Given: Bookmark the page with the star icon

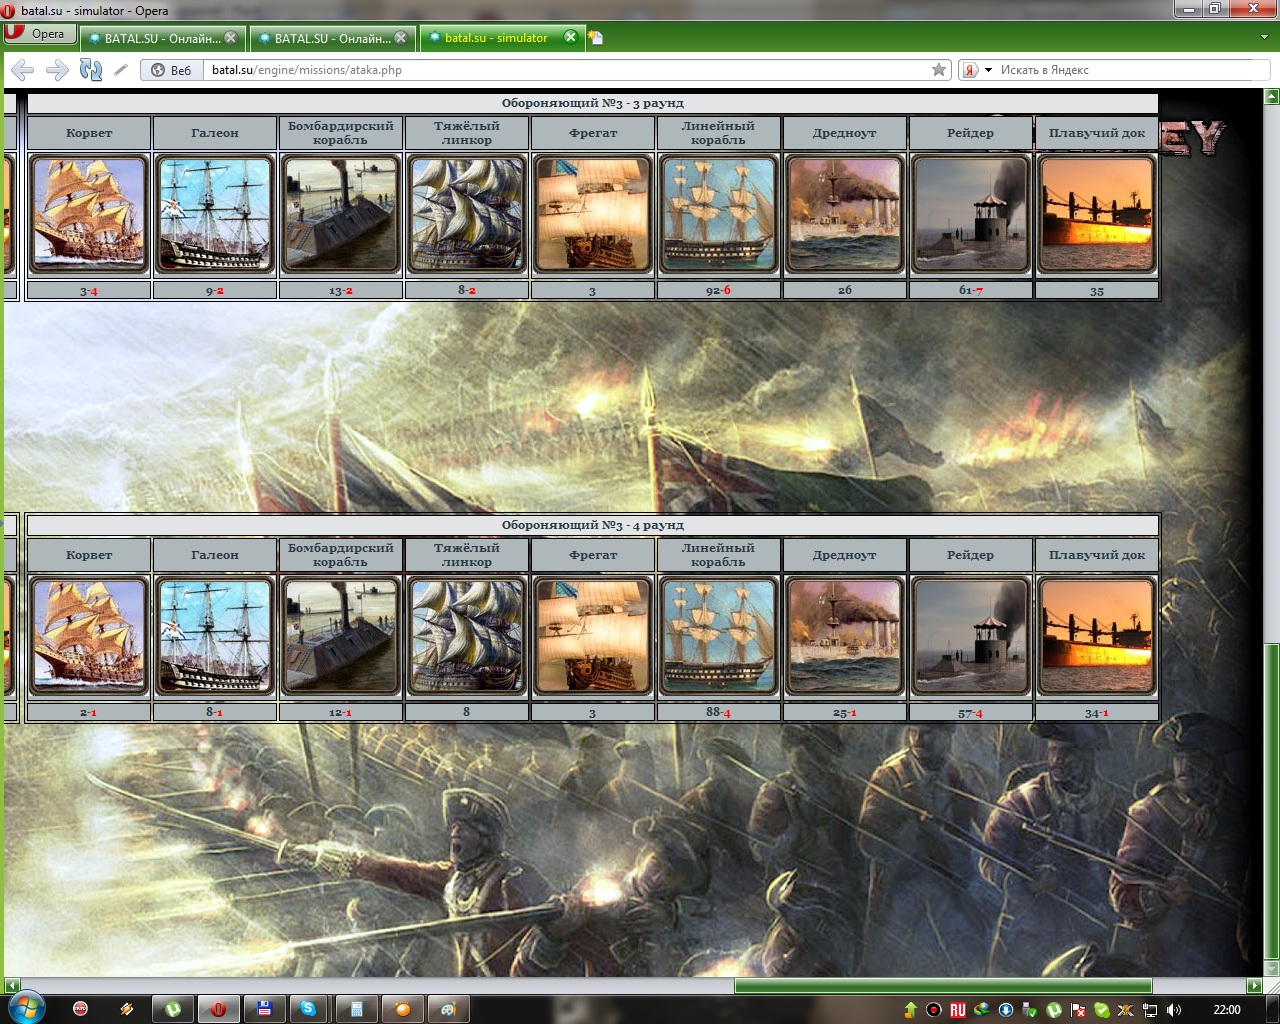Looking at the screenshot, I should (x=939, y=70).
